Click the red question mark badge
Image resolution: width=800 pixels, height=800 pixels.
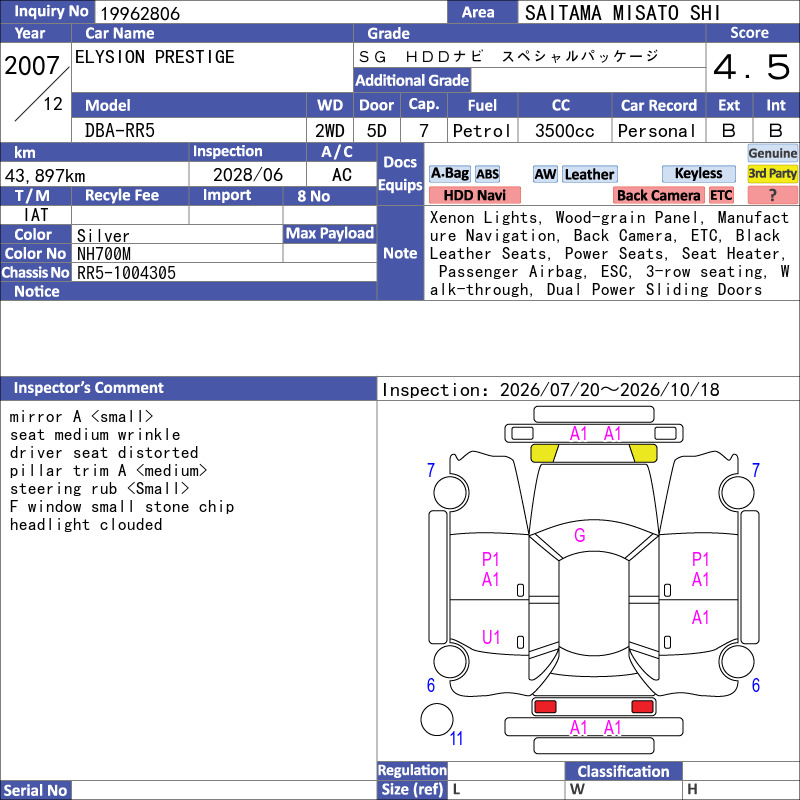point(772,195)
